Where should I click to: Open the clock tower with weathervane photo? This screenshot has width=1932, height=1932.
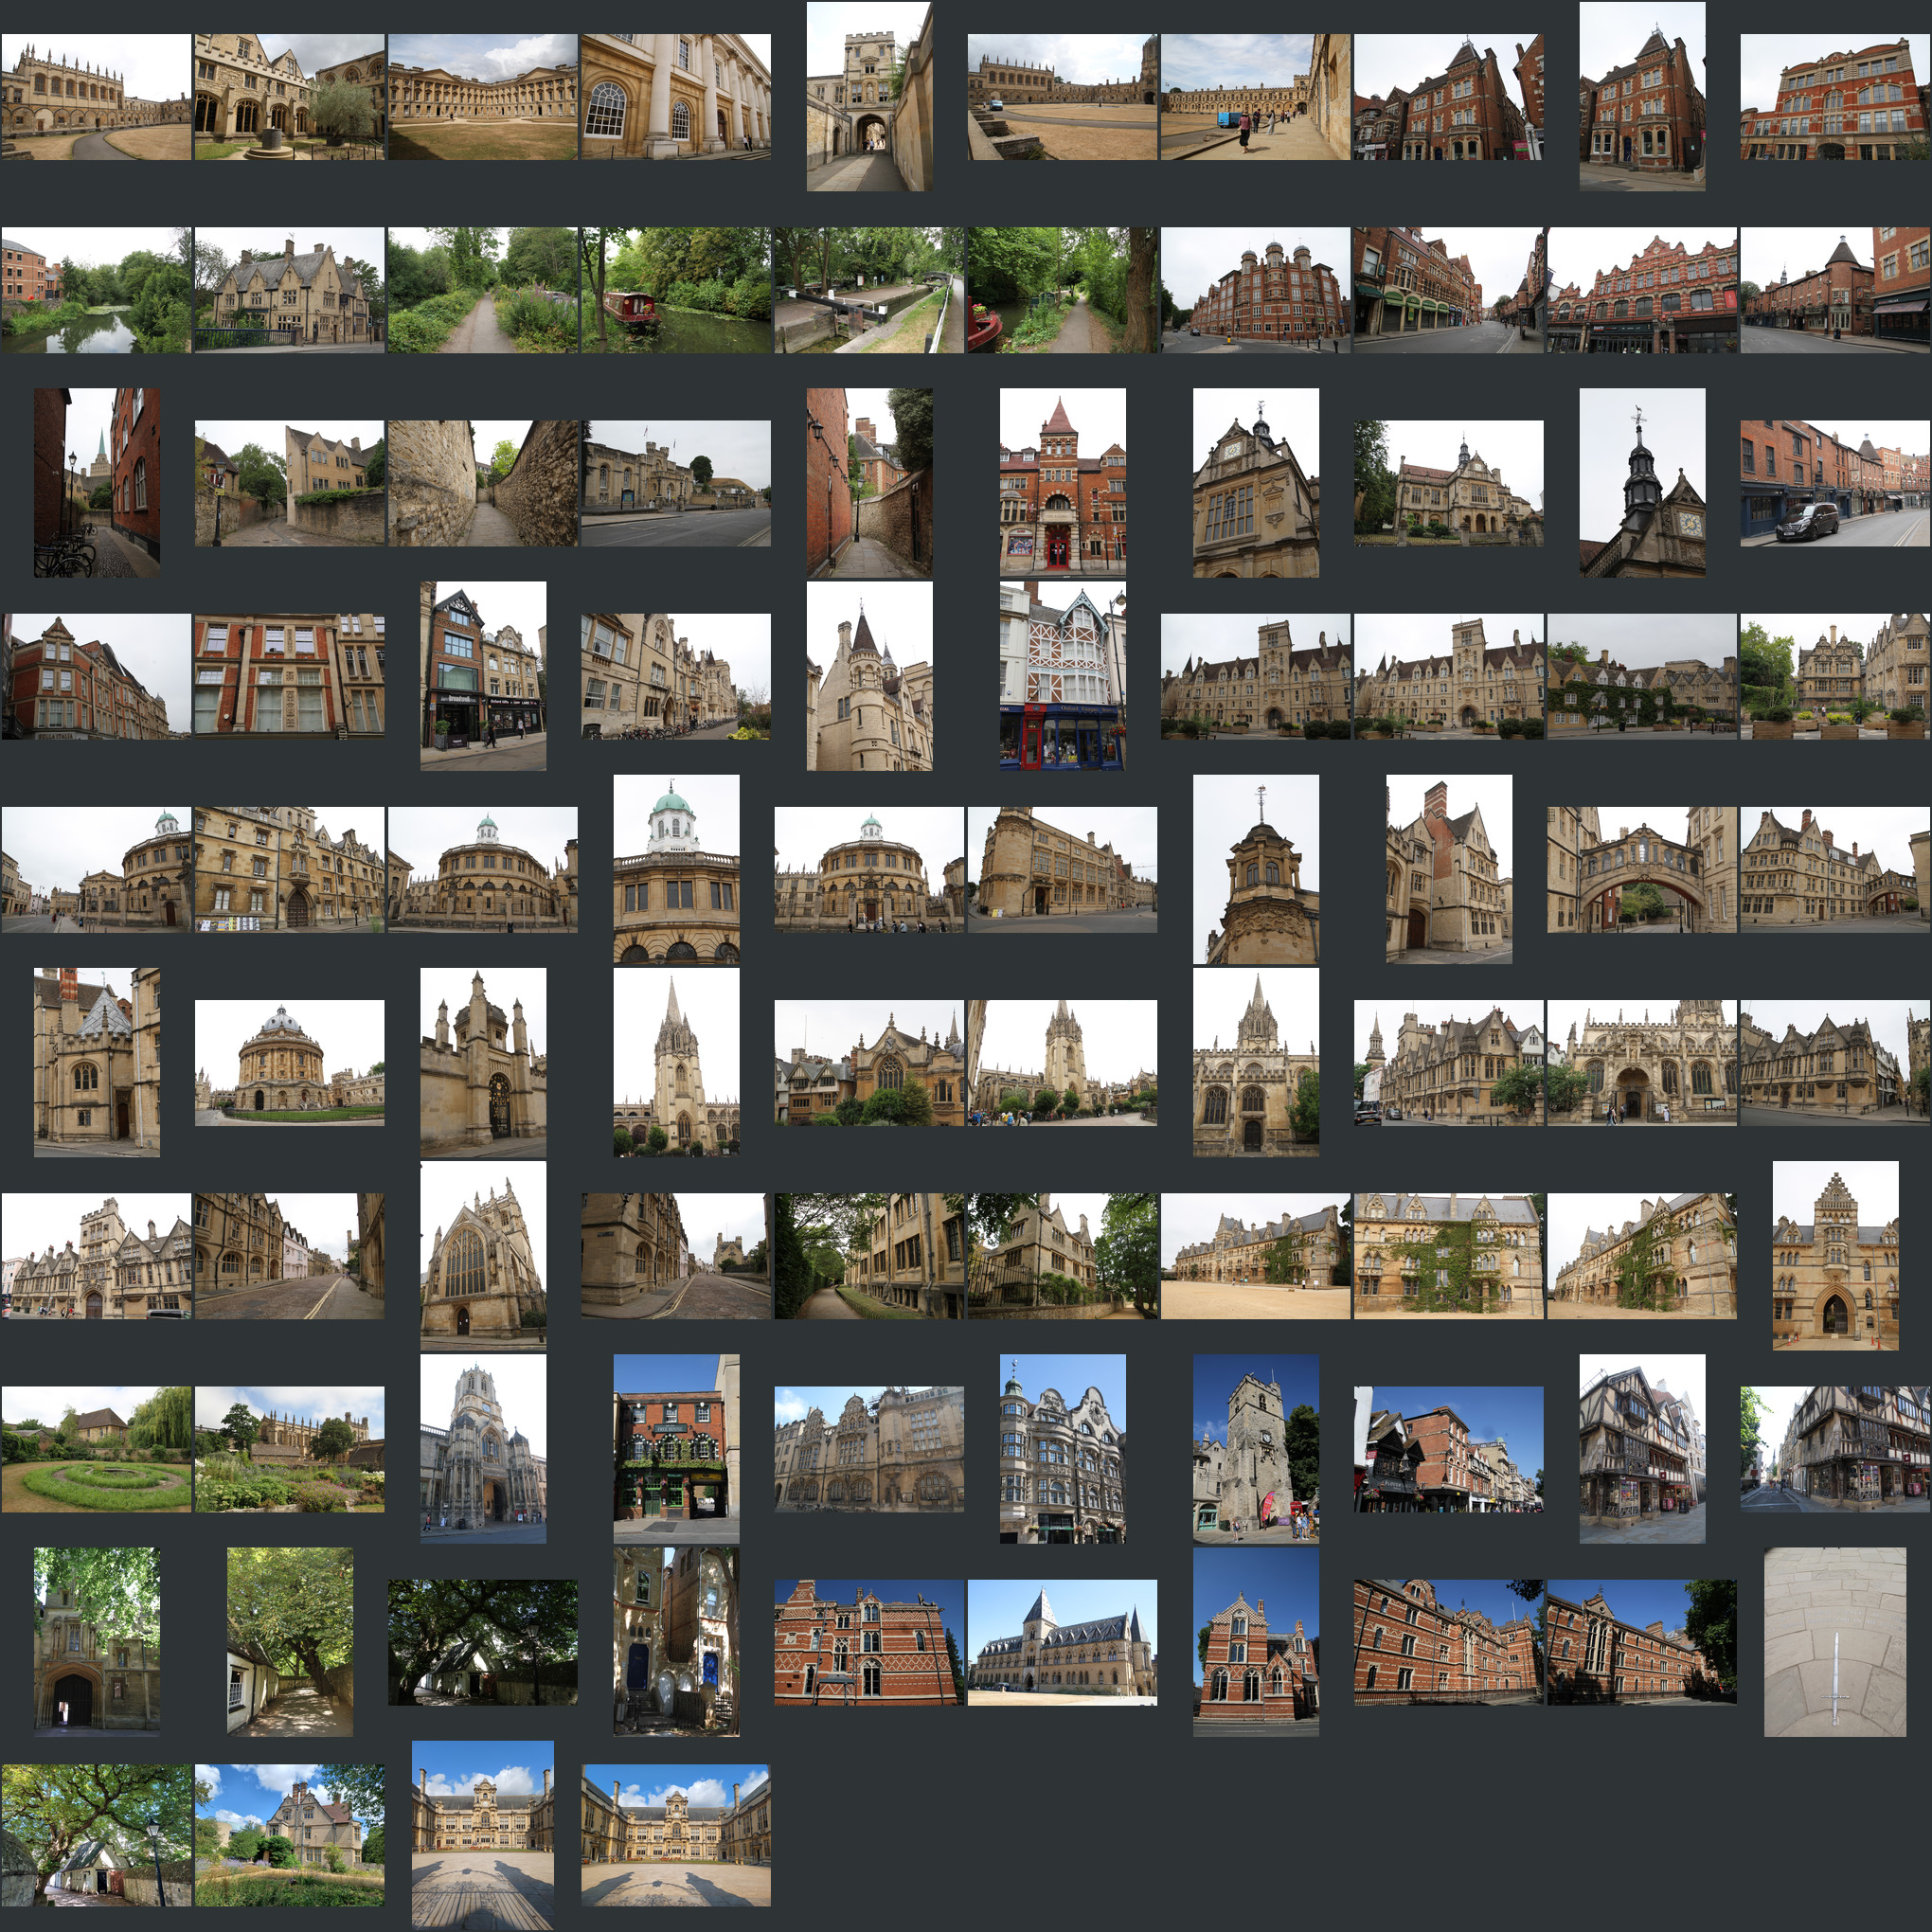click(1641, 483)
